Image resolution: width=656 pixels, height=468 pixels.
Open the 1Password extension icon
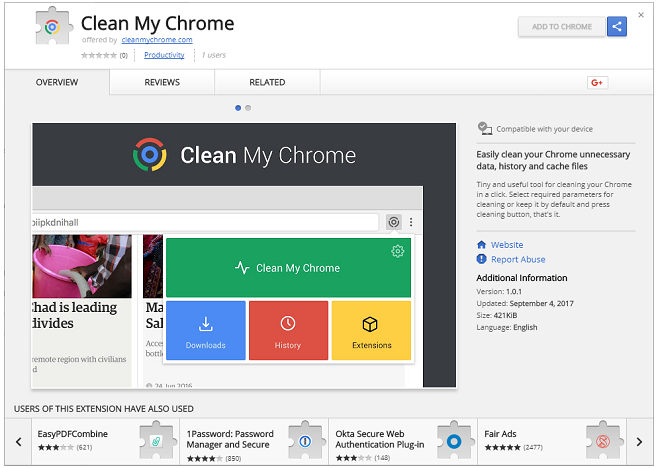(x=305, y=441)
